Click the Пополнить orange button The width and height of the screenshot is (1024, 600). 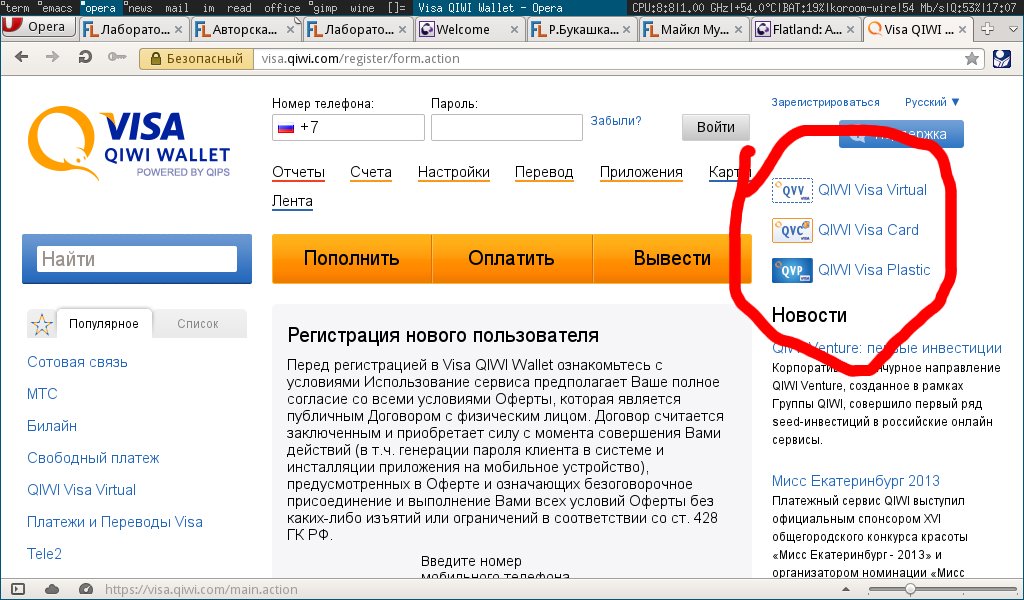tap(351, 258)
